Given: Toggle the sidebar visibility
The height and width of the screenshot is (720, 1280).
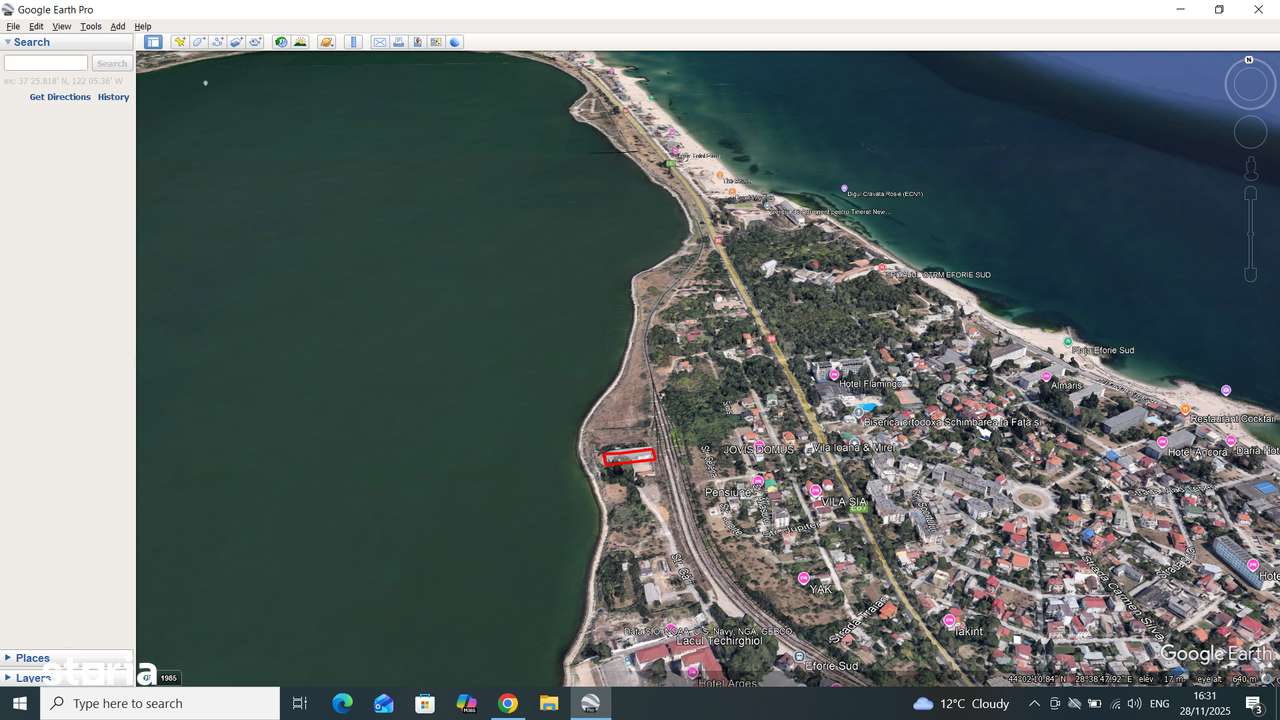Looking at the screenshot, I should point(153,42).
